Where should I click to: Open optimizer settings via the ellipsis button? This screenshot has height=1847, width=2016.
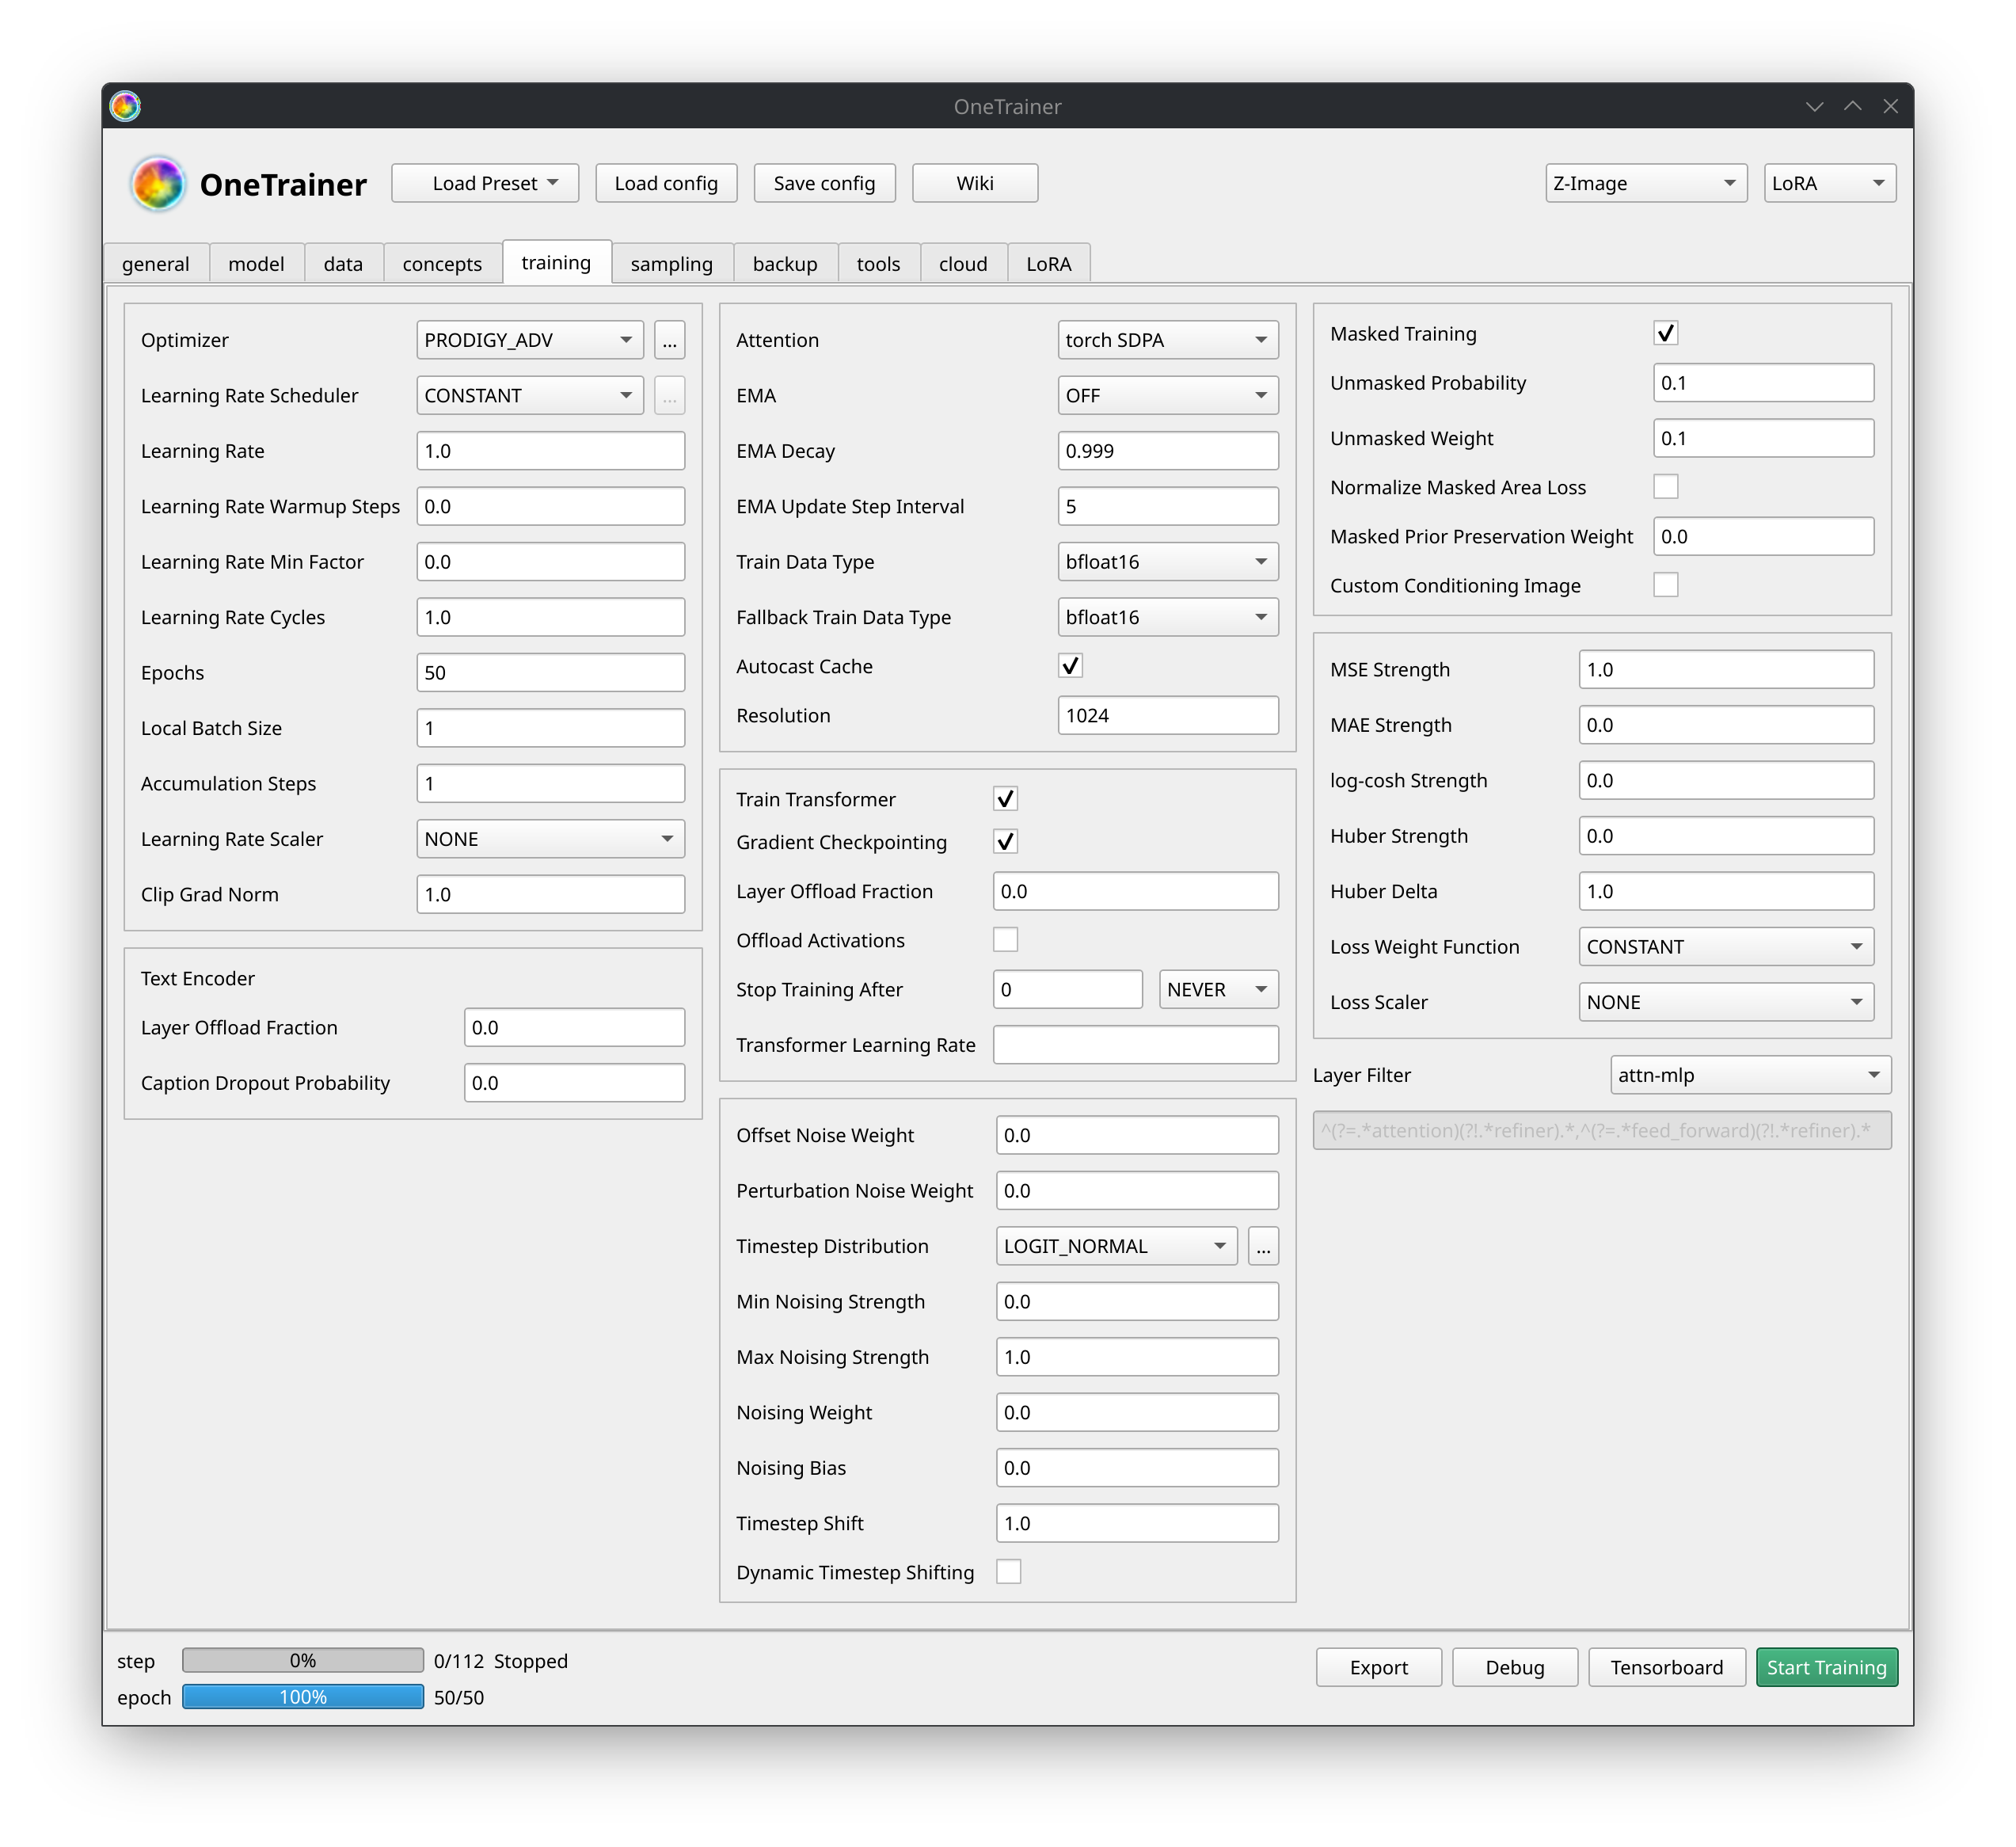[669, 340]
